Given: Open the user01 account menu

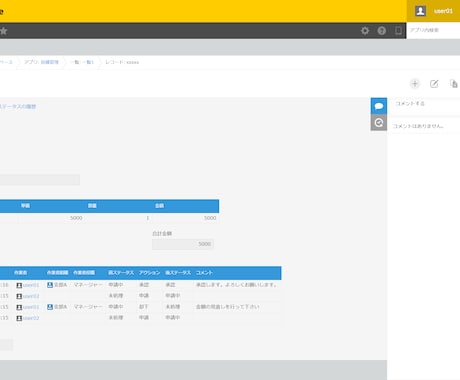Looking at the screenshot, I should (434, 11).
